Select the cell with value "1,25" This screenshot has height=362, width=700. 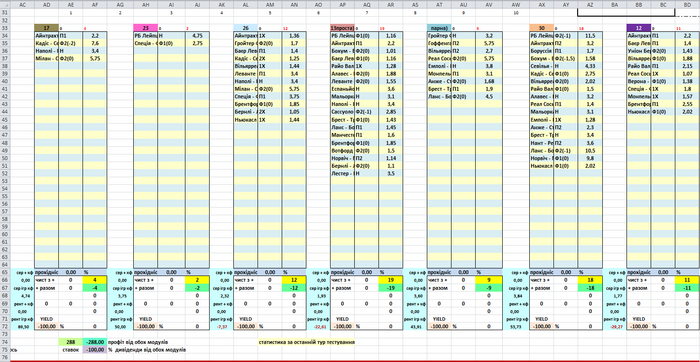tap(294, 58)
